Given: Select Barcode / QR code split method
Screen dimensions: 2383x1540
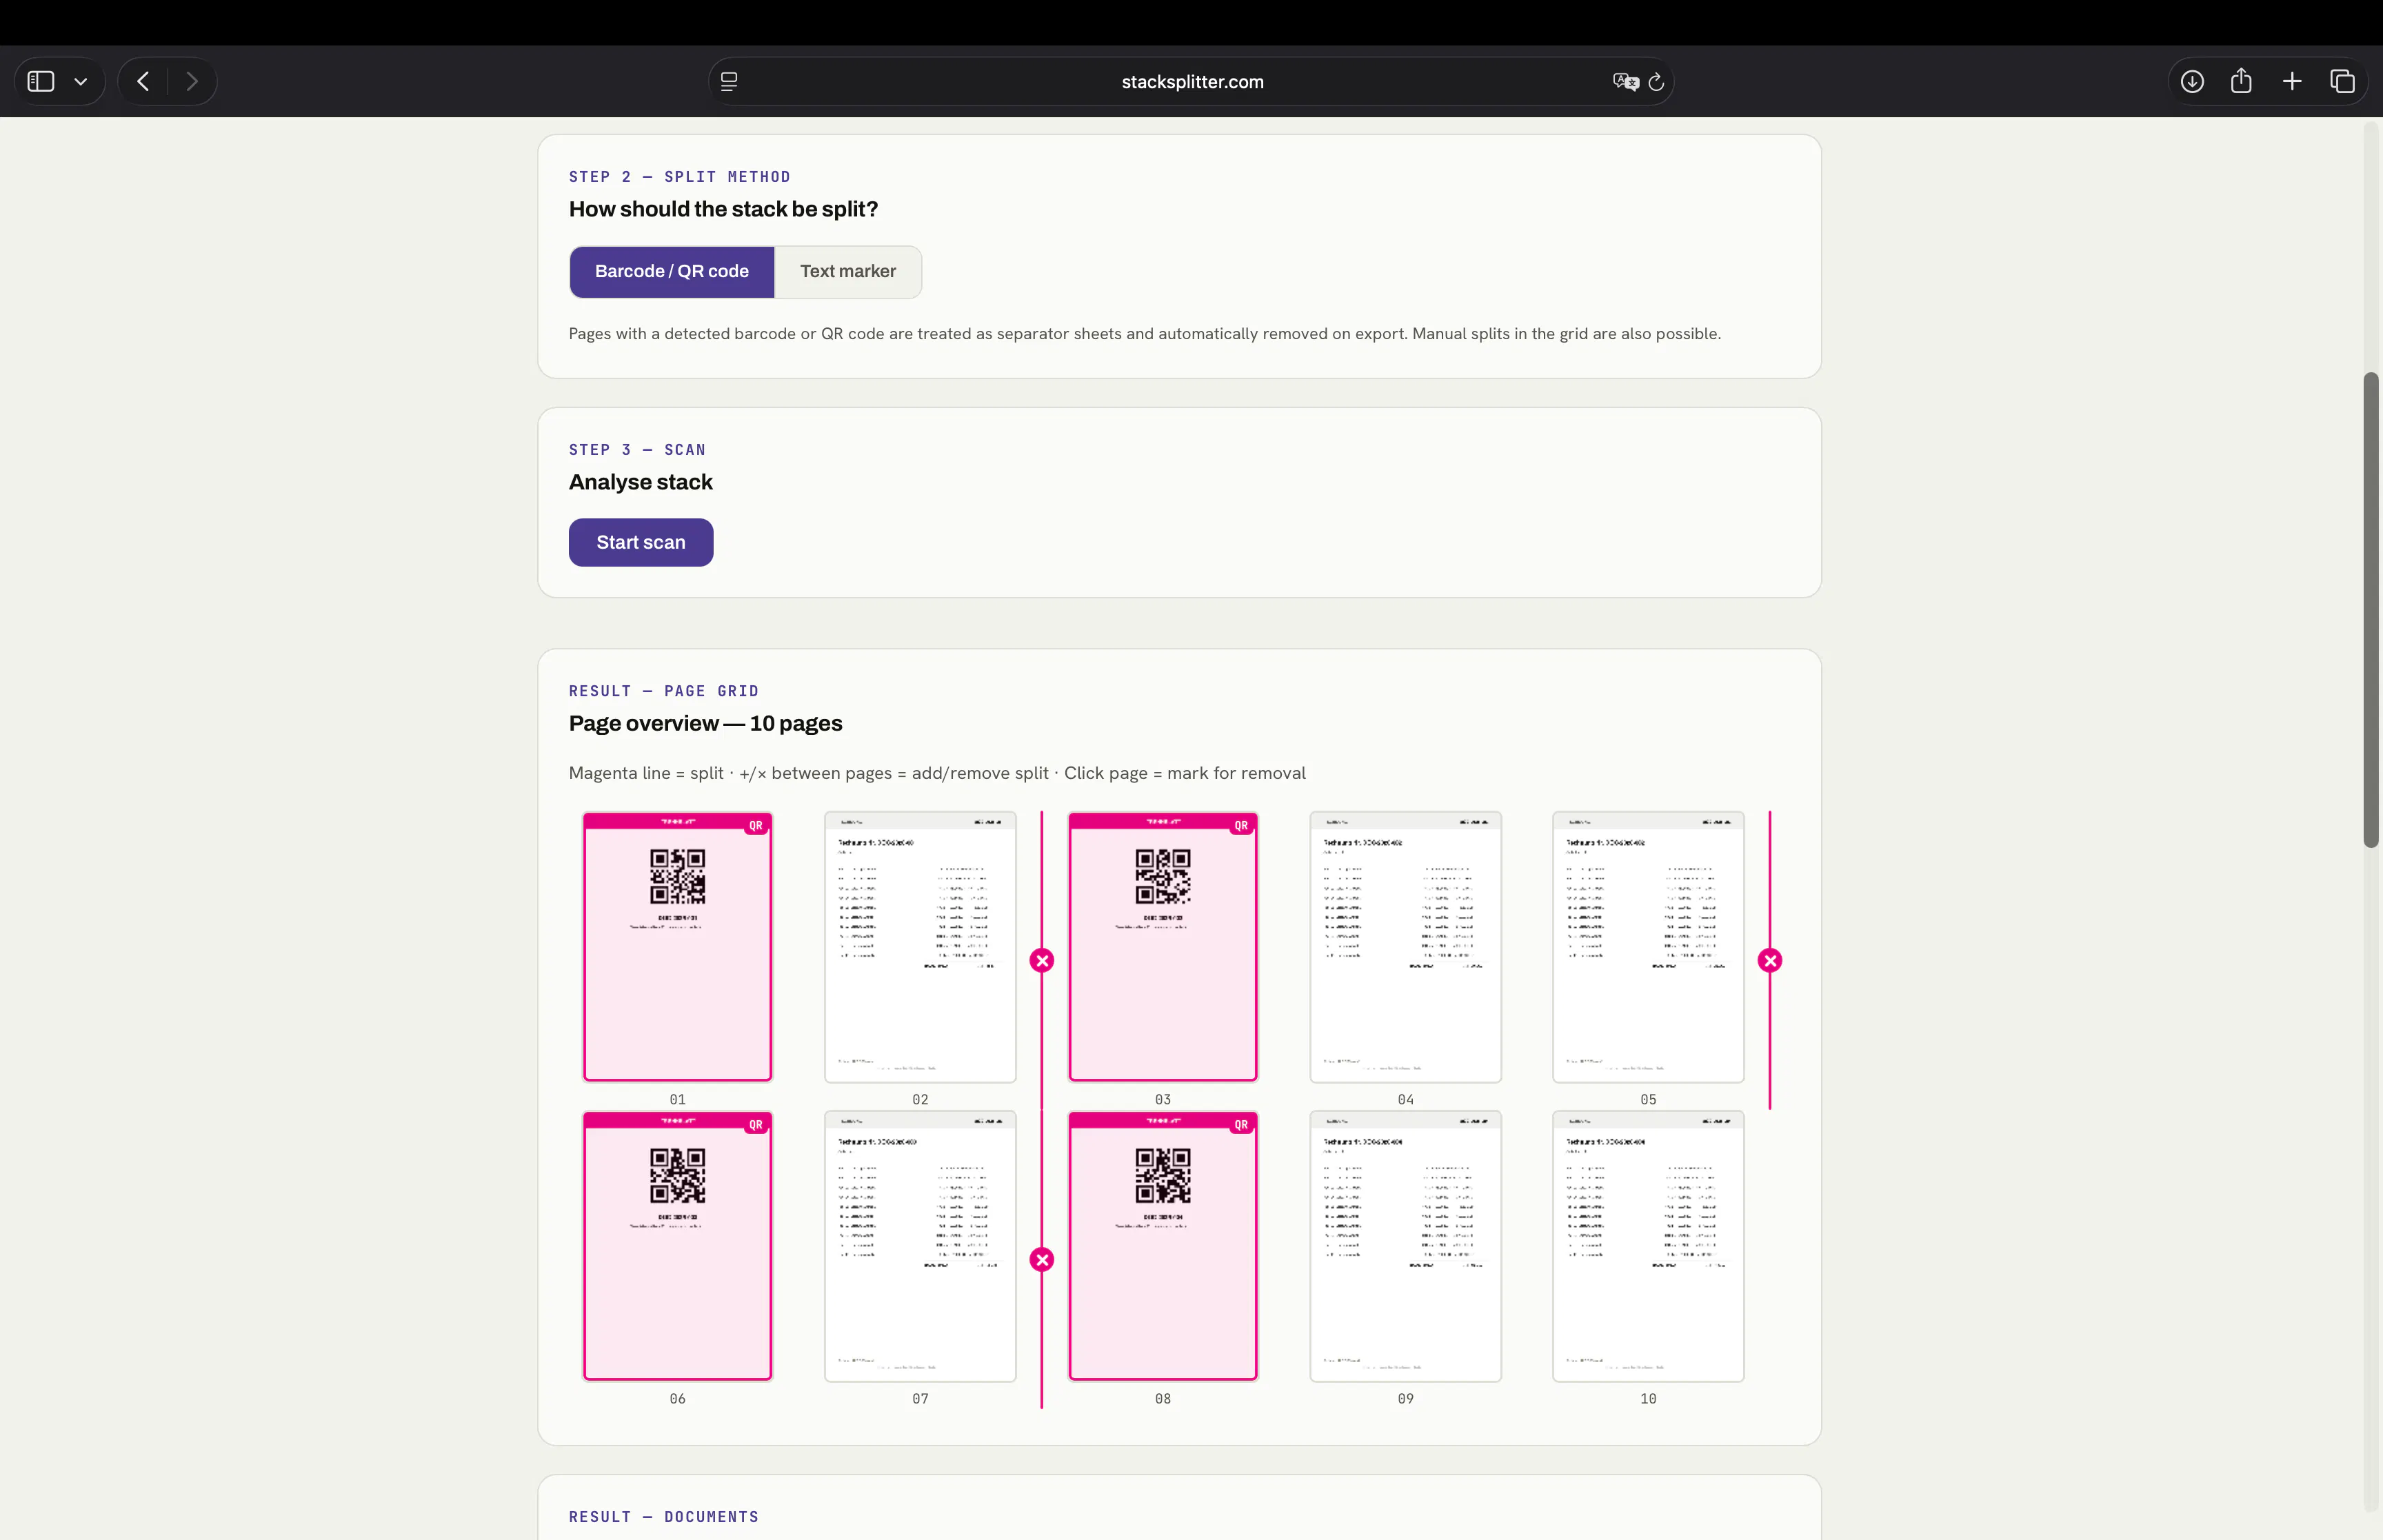Looking at the screenshot, I should tap(672, 271).
